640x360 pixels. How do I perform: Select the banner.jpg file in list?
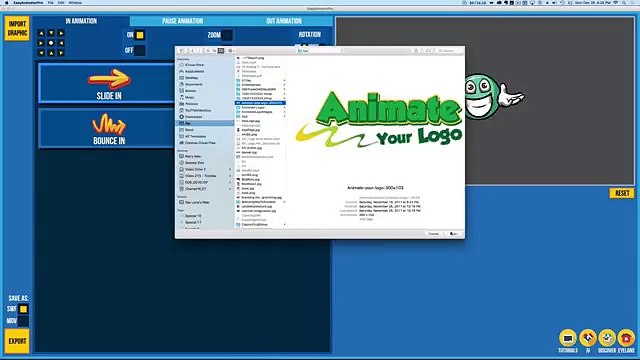(249, 152)
